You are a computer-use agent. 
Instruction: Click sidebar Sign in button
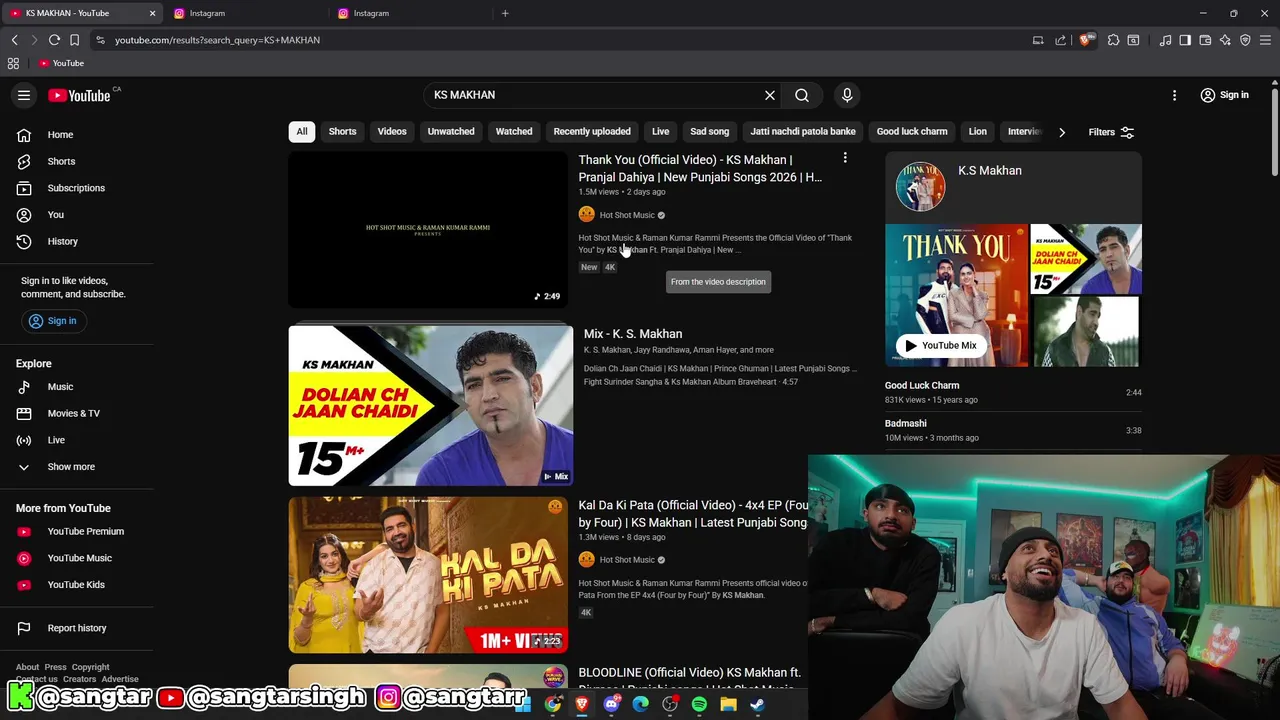pyautogui.click(x=53, y=321)
